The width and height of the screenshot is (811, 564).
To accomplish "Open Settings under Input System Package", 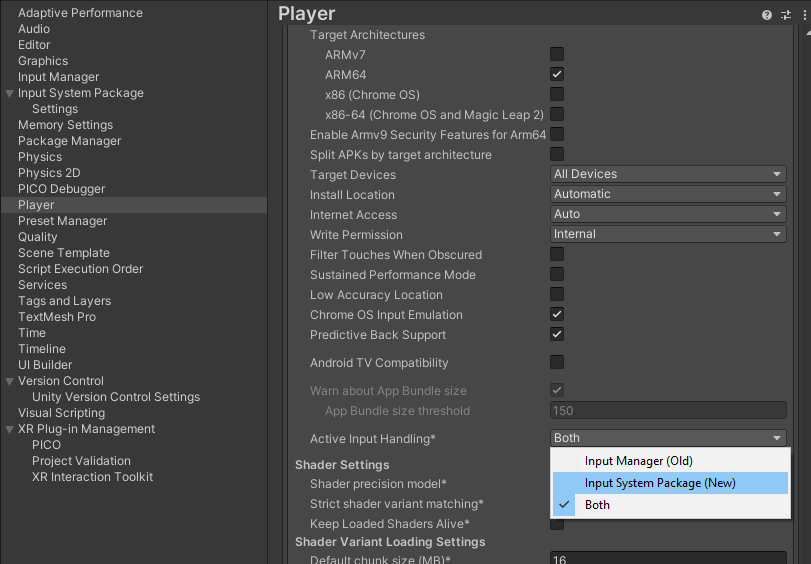I will coord(55,109).
